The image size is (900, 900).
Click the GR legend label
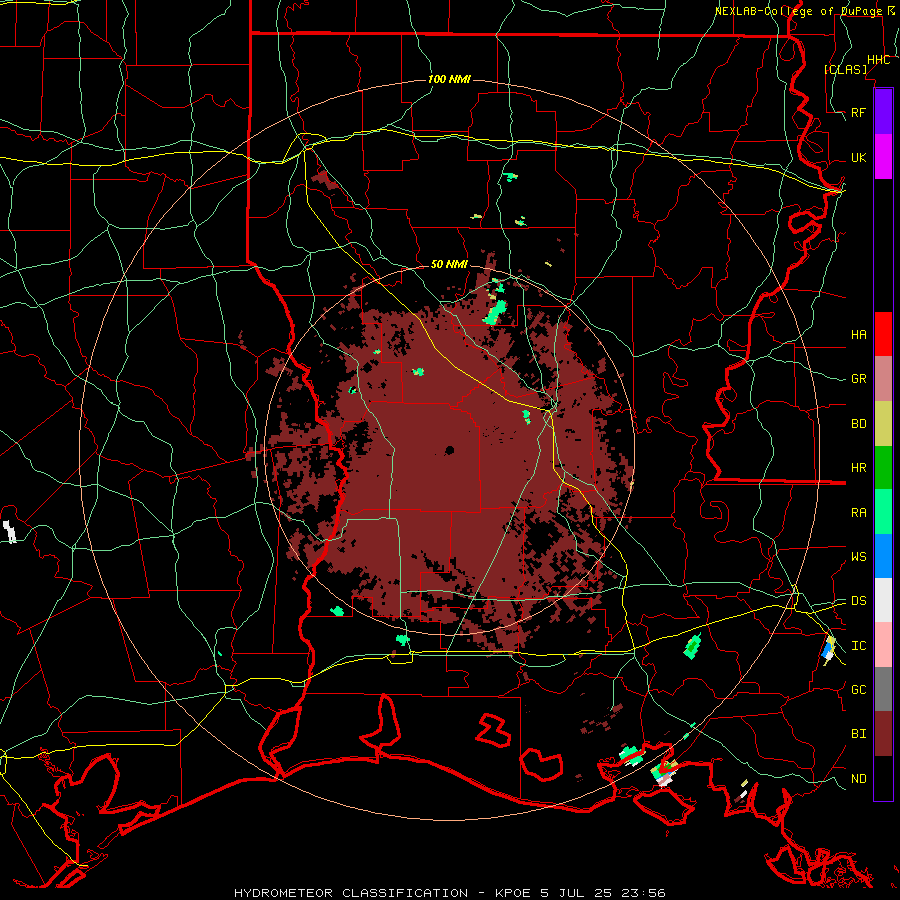[x=858, y=379]
